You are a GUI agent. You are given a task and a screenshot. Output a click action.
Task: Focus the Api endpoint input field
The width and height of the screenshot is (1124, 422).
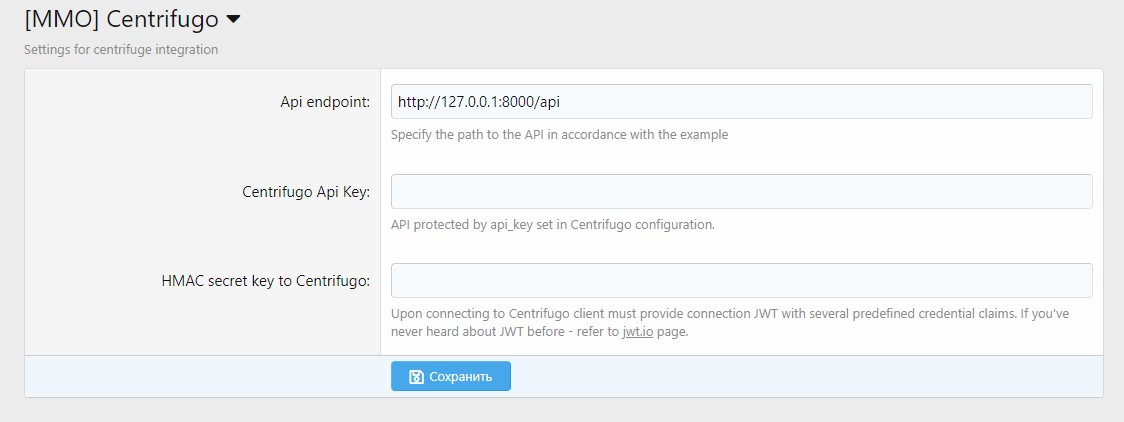tap(740, 102)
